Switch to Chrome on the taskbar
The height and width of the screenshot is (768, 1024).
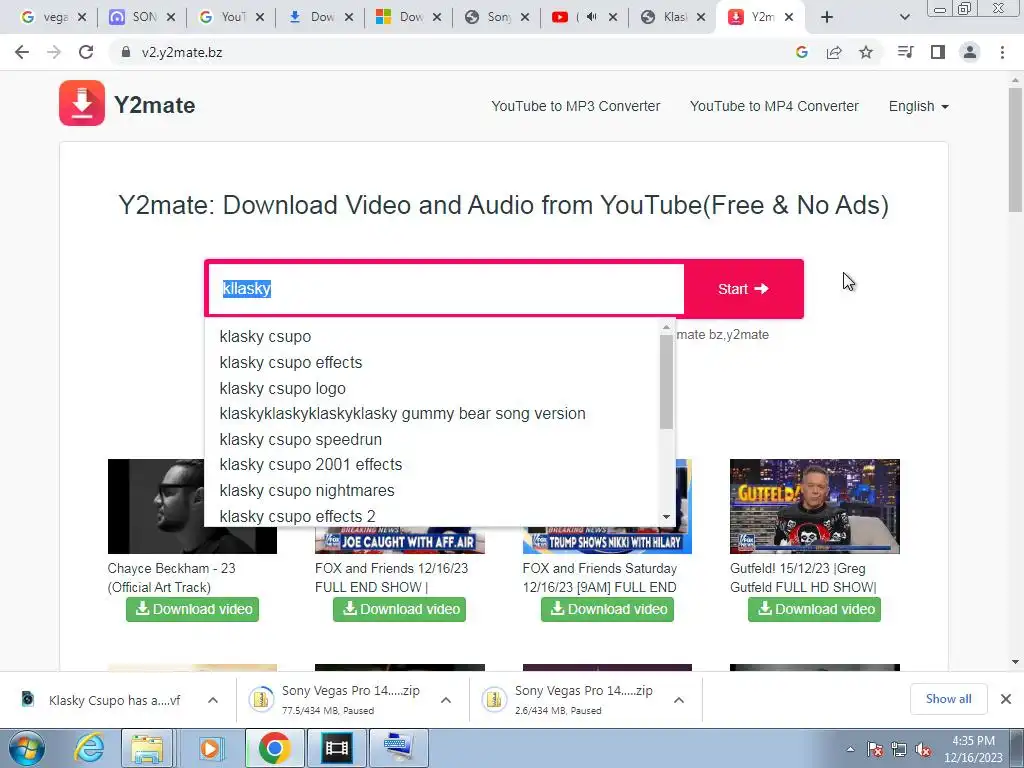[x=274, y=748]
